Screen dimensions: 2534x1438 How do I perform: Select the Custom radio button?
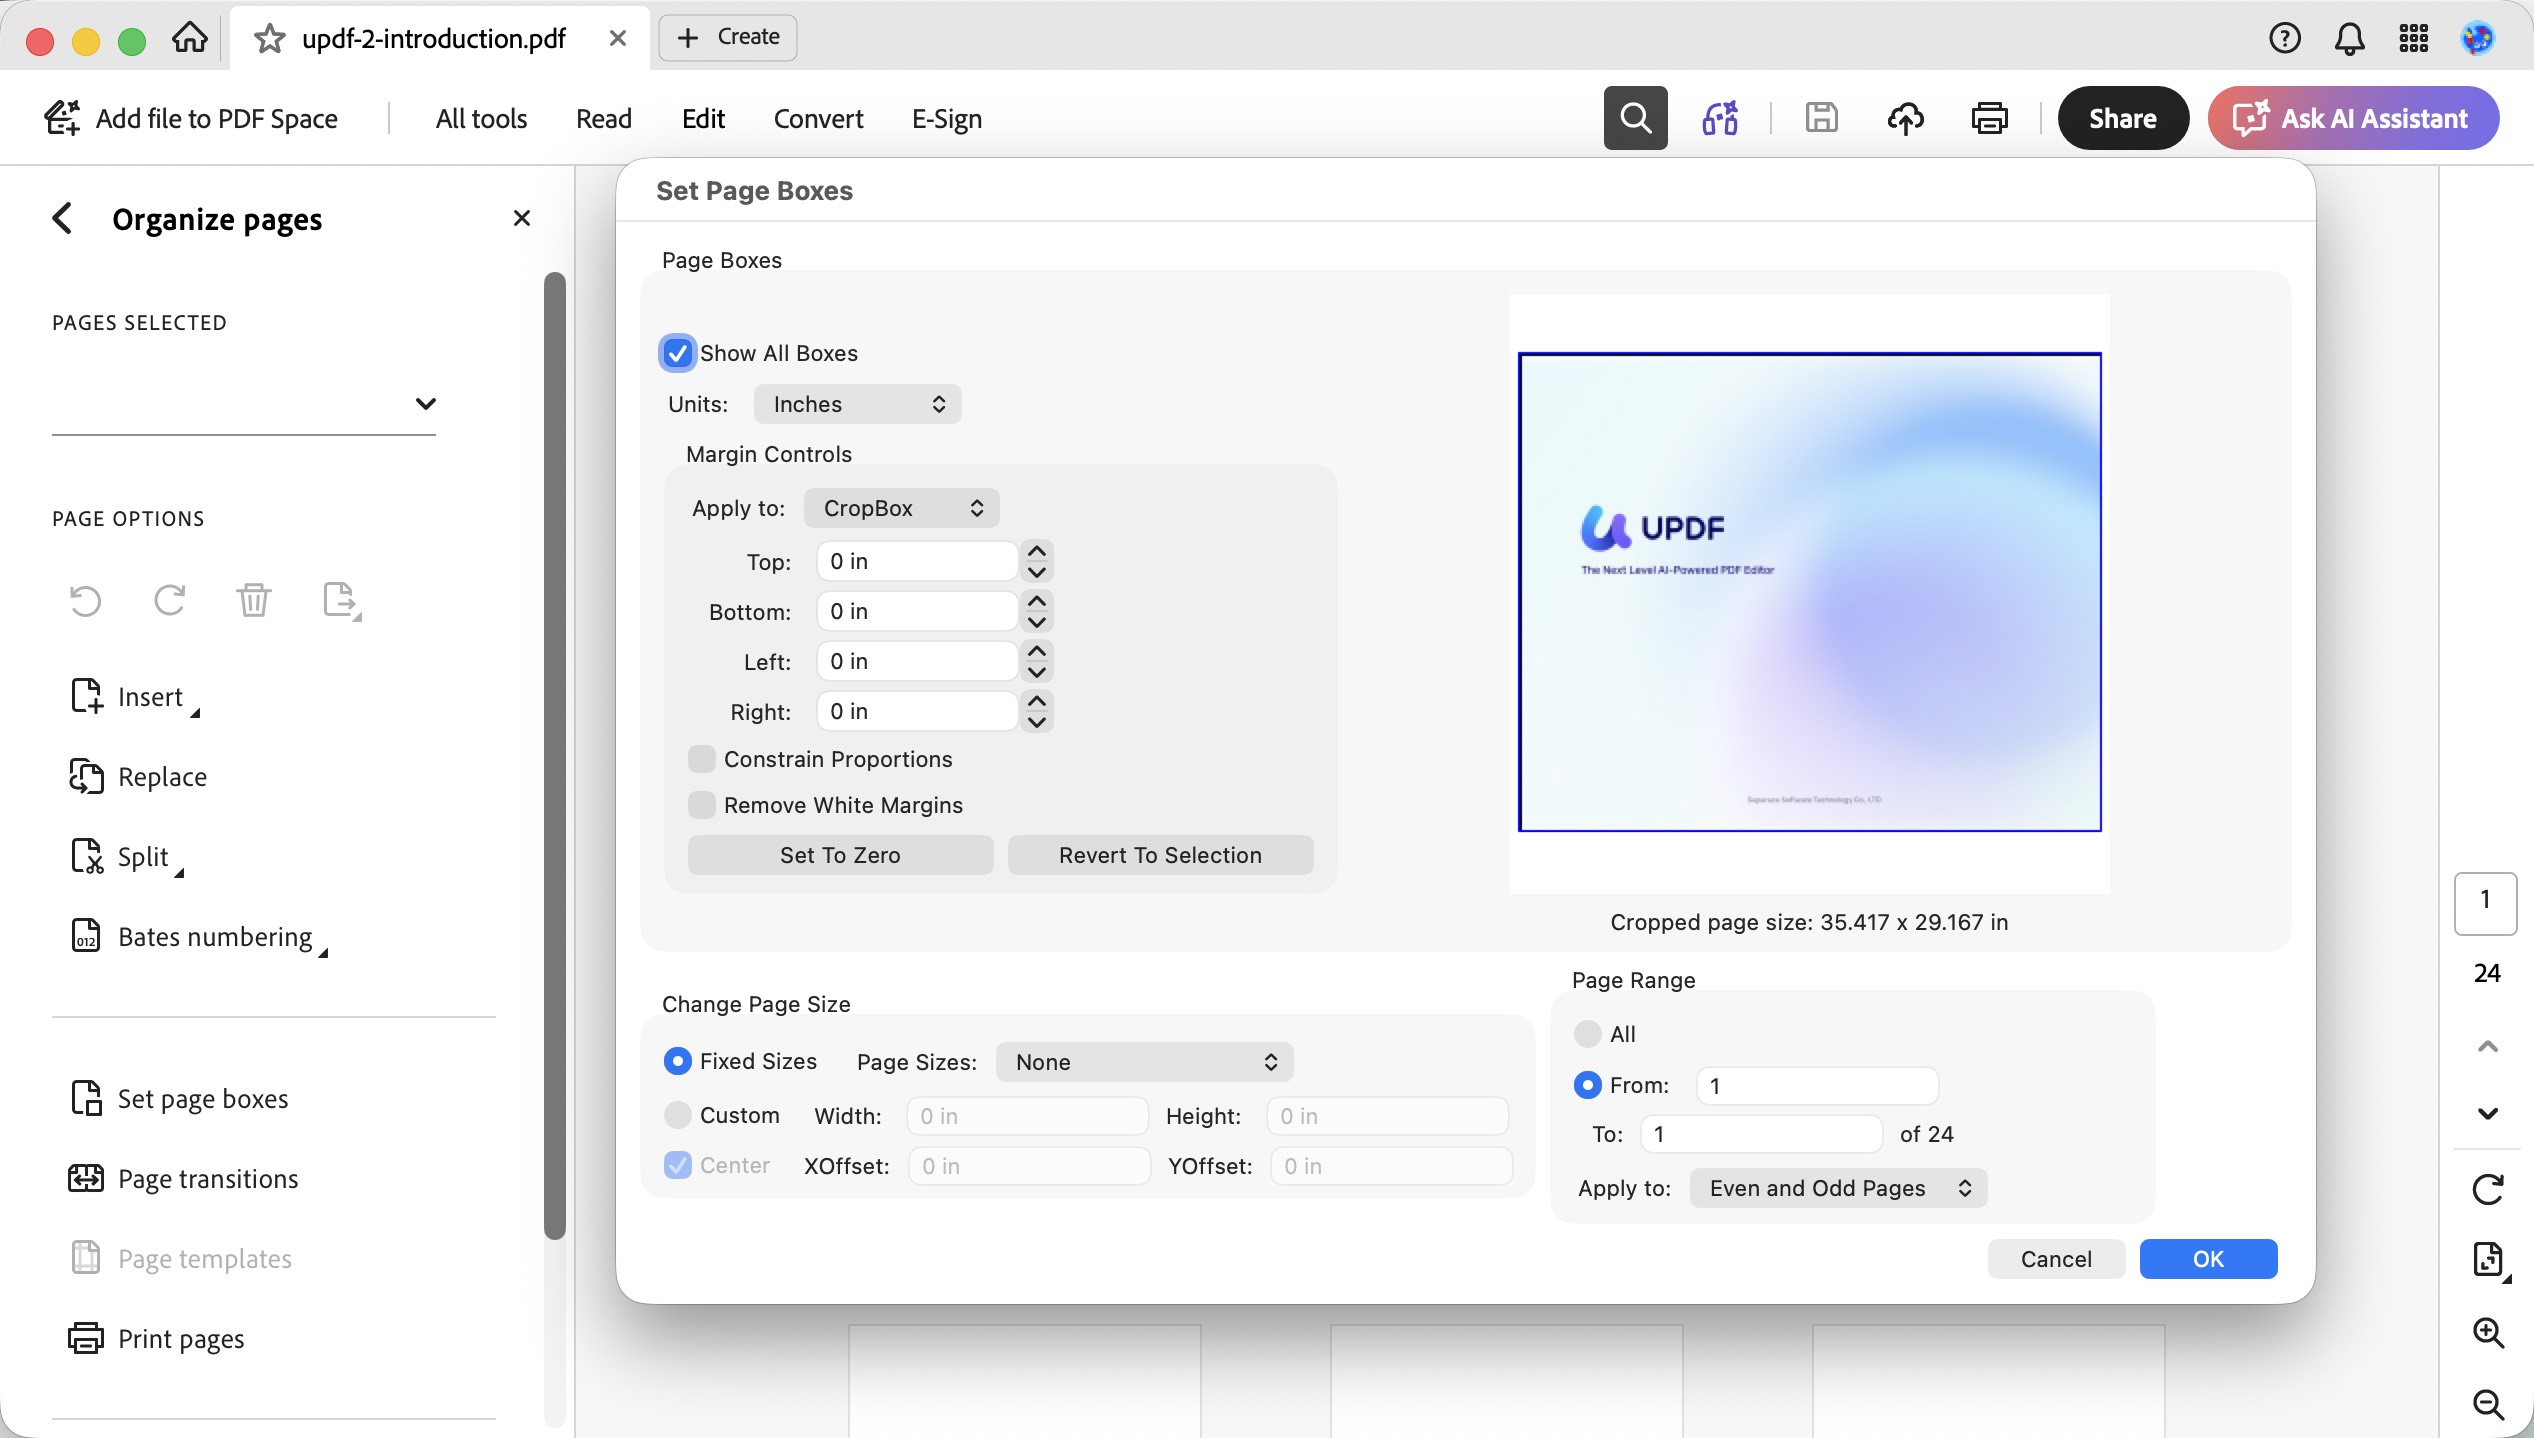pos(677,1115)
